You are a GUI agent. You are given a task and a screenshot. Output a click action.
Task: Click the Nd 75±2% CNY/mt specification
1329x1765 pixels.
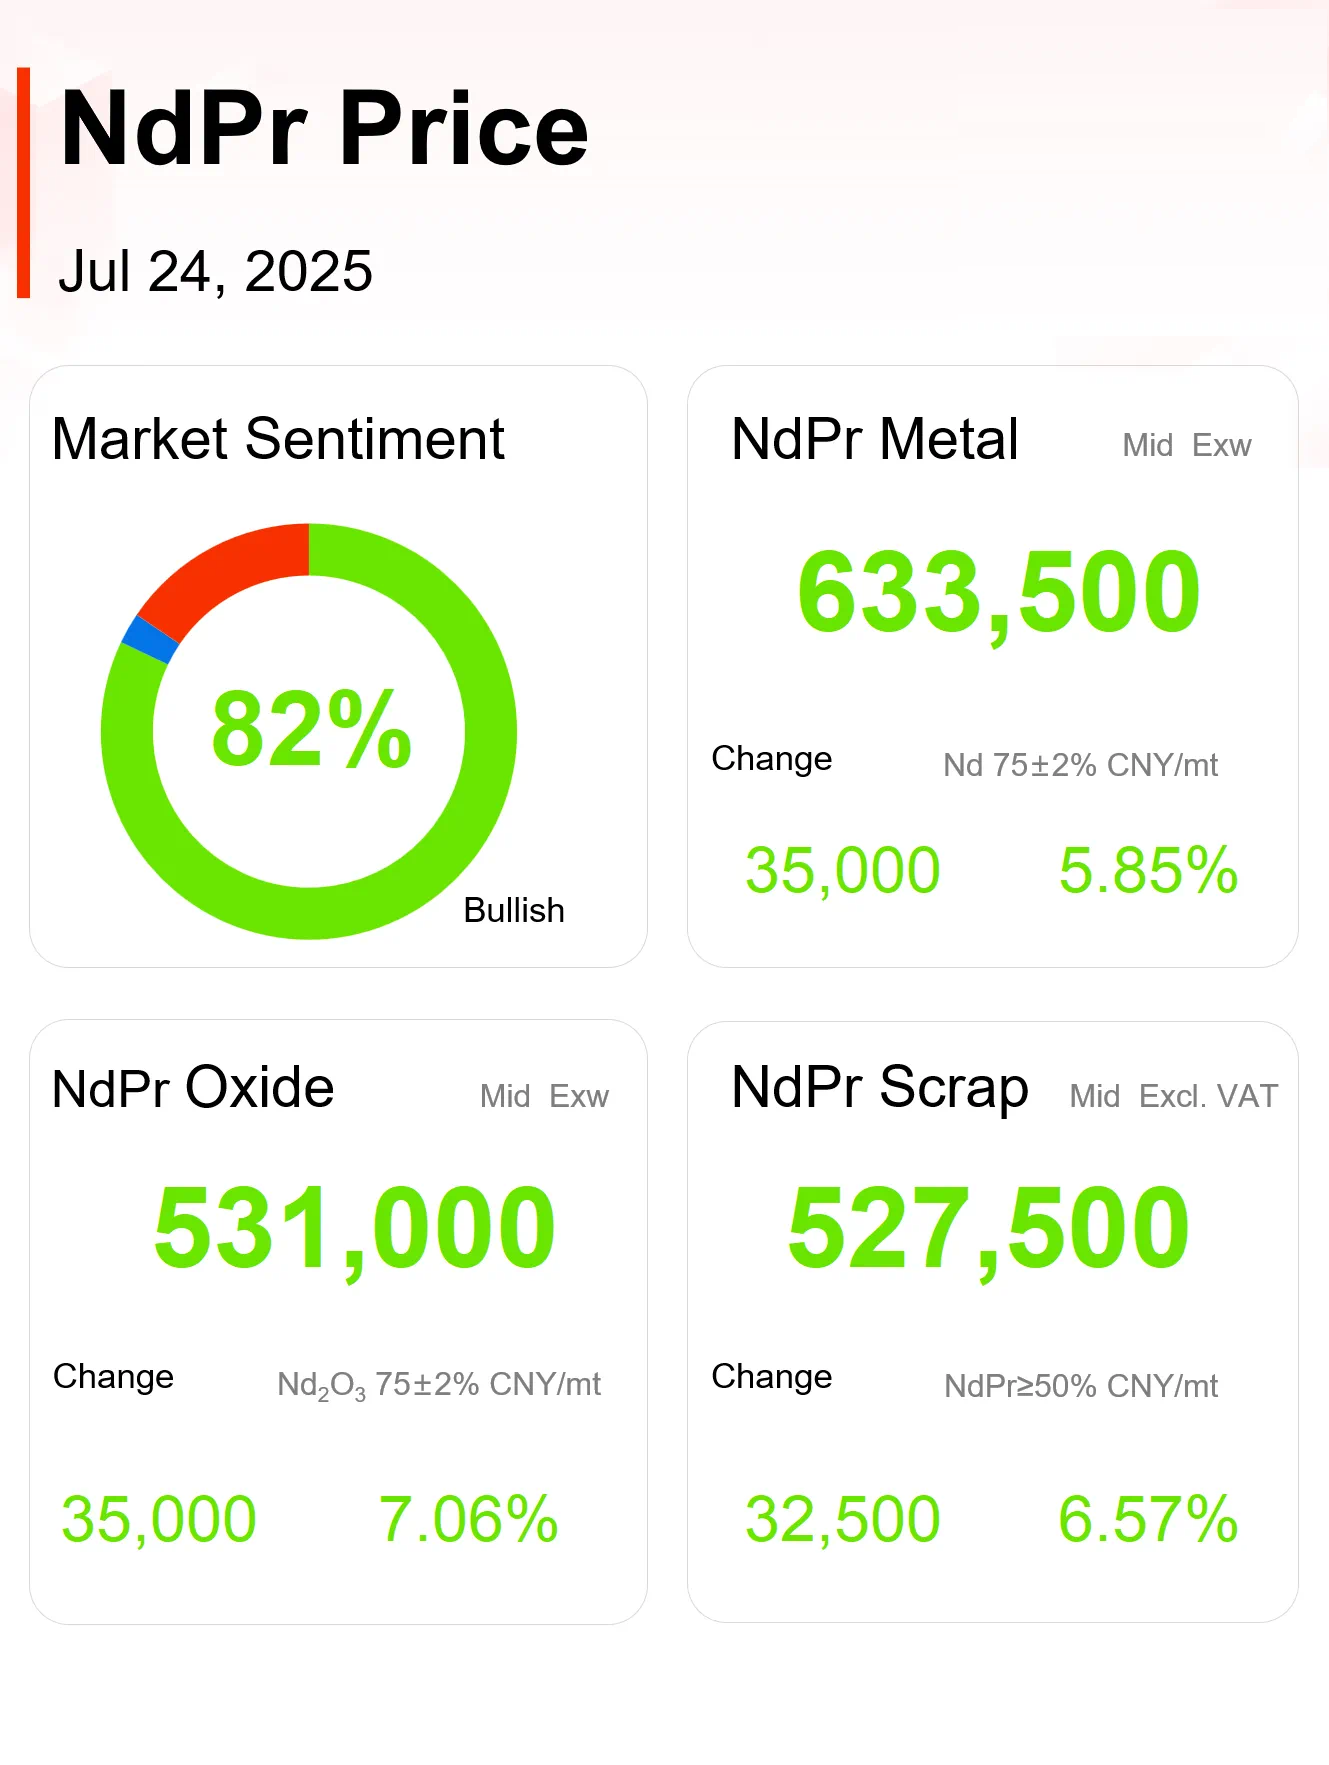point(1080,765)
